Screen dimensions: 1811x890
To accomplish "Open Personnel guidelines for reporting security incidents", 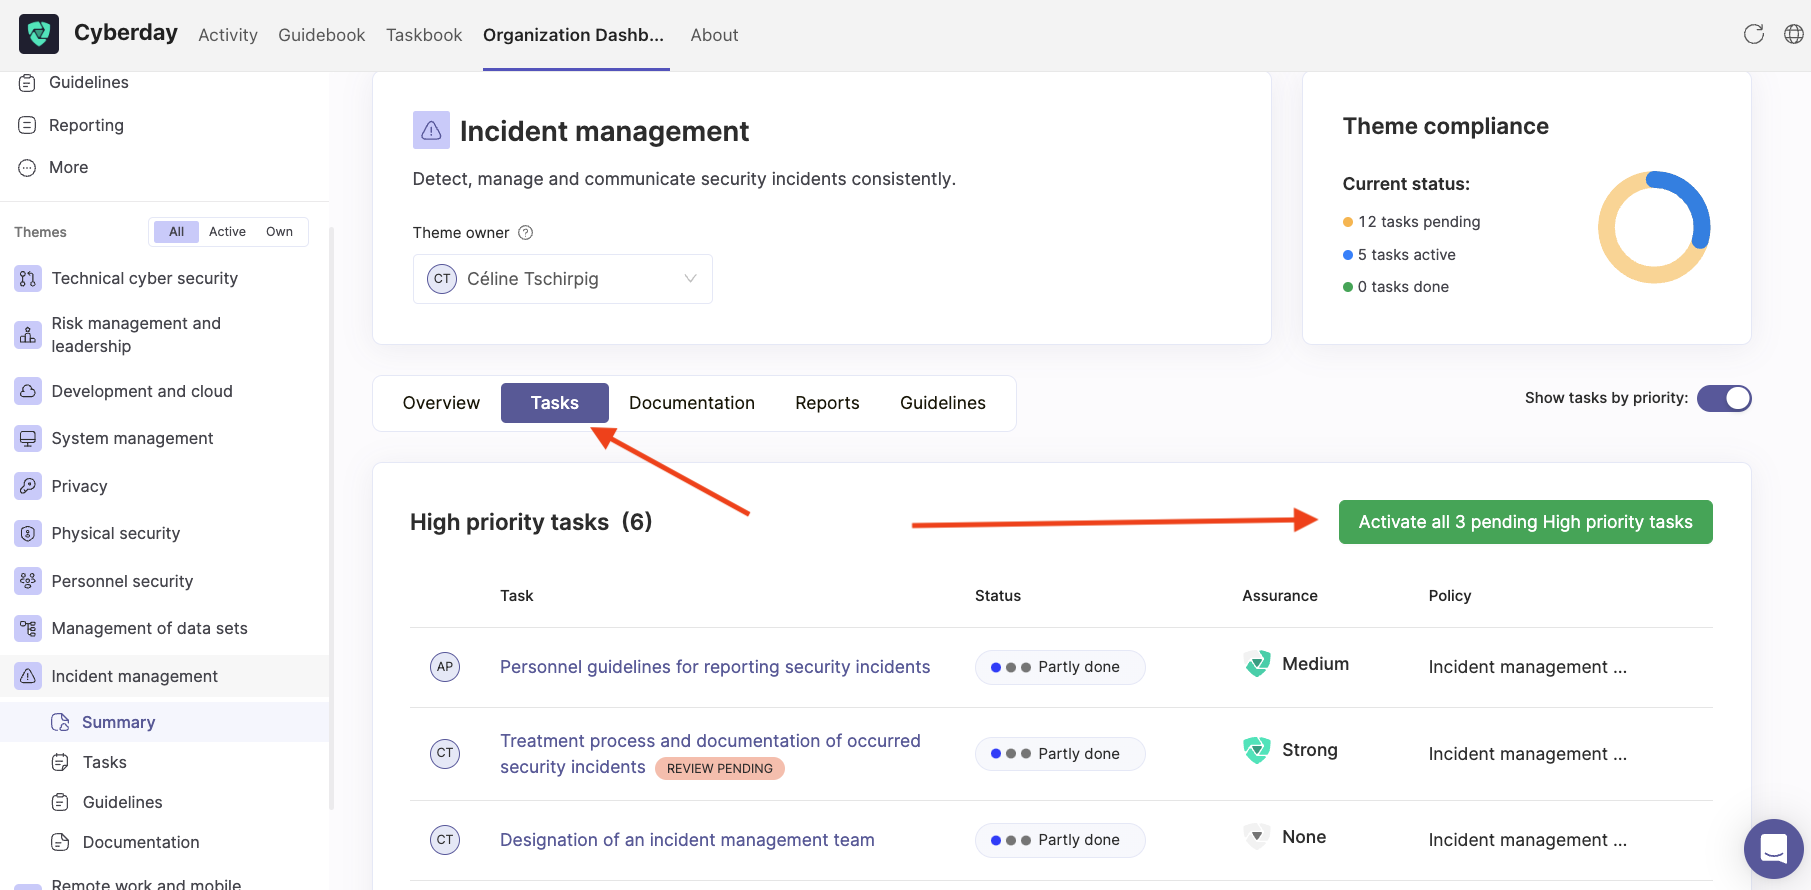I will coord(715,667).
